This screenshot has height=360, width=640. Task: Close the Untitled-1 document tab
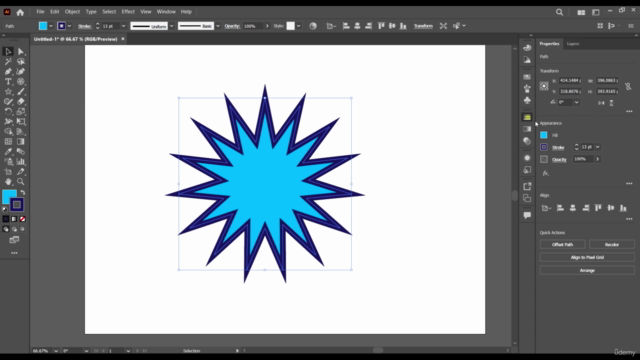tap(123, 39)
